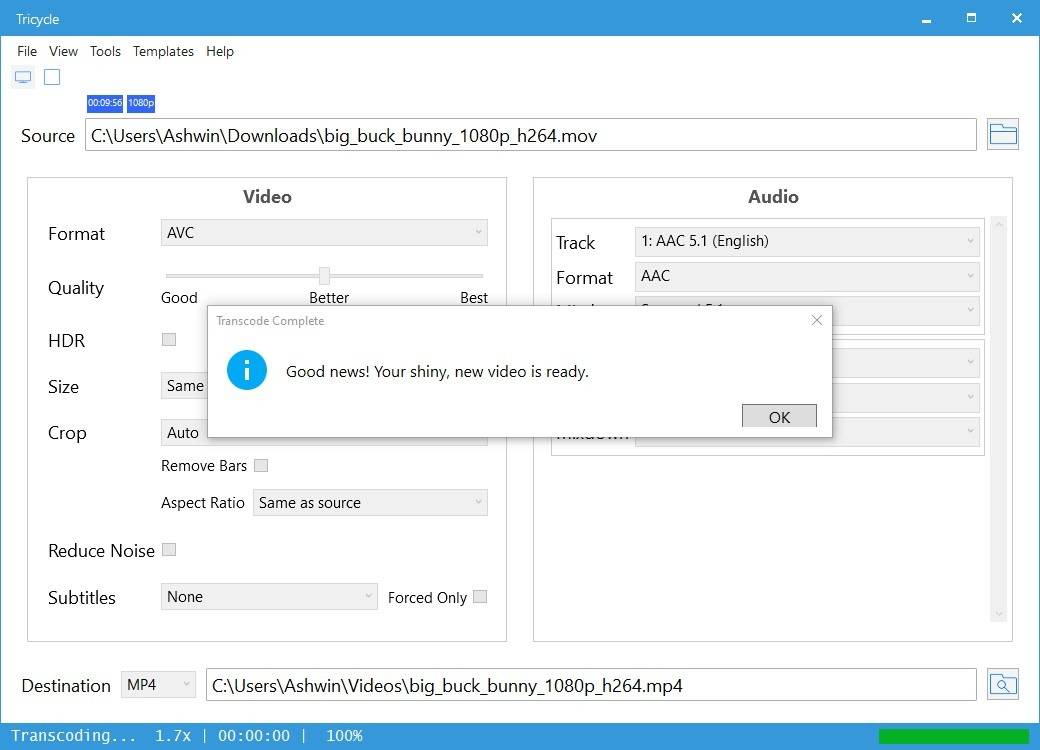Screen dimensions: 1040x750
Task: Toggle the HDR checkbox
Action: [x=169, y=340]
